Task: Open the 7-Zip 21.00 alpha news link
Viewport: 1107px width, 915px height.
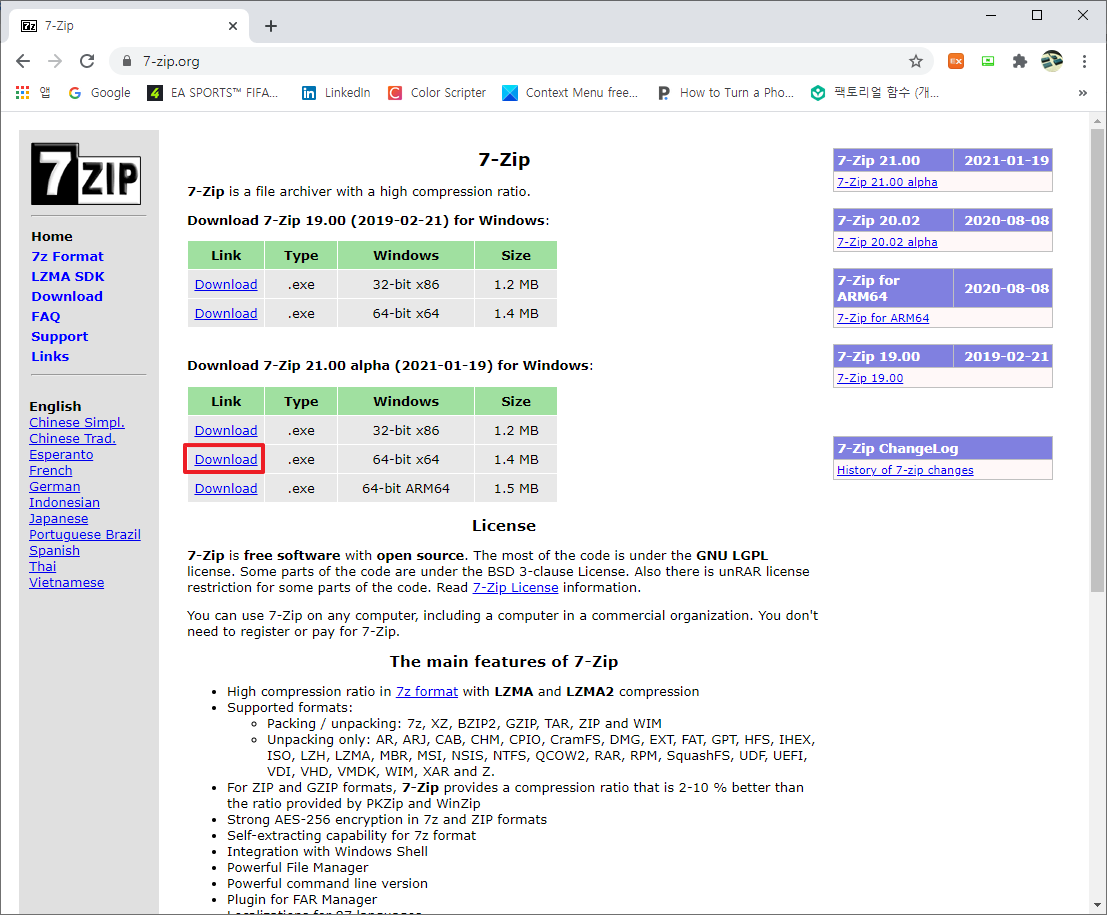Action: click(887, 182)
